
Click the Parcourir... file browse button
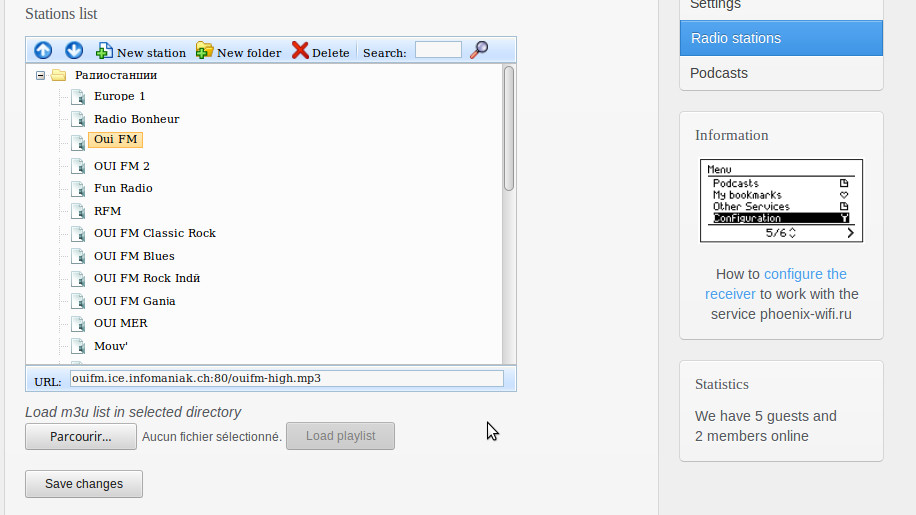(81, 436)
